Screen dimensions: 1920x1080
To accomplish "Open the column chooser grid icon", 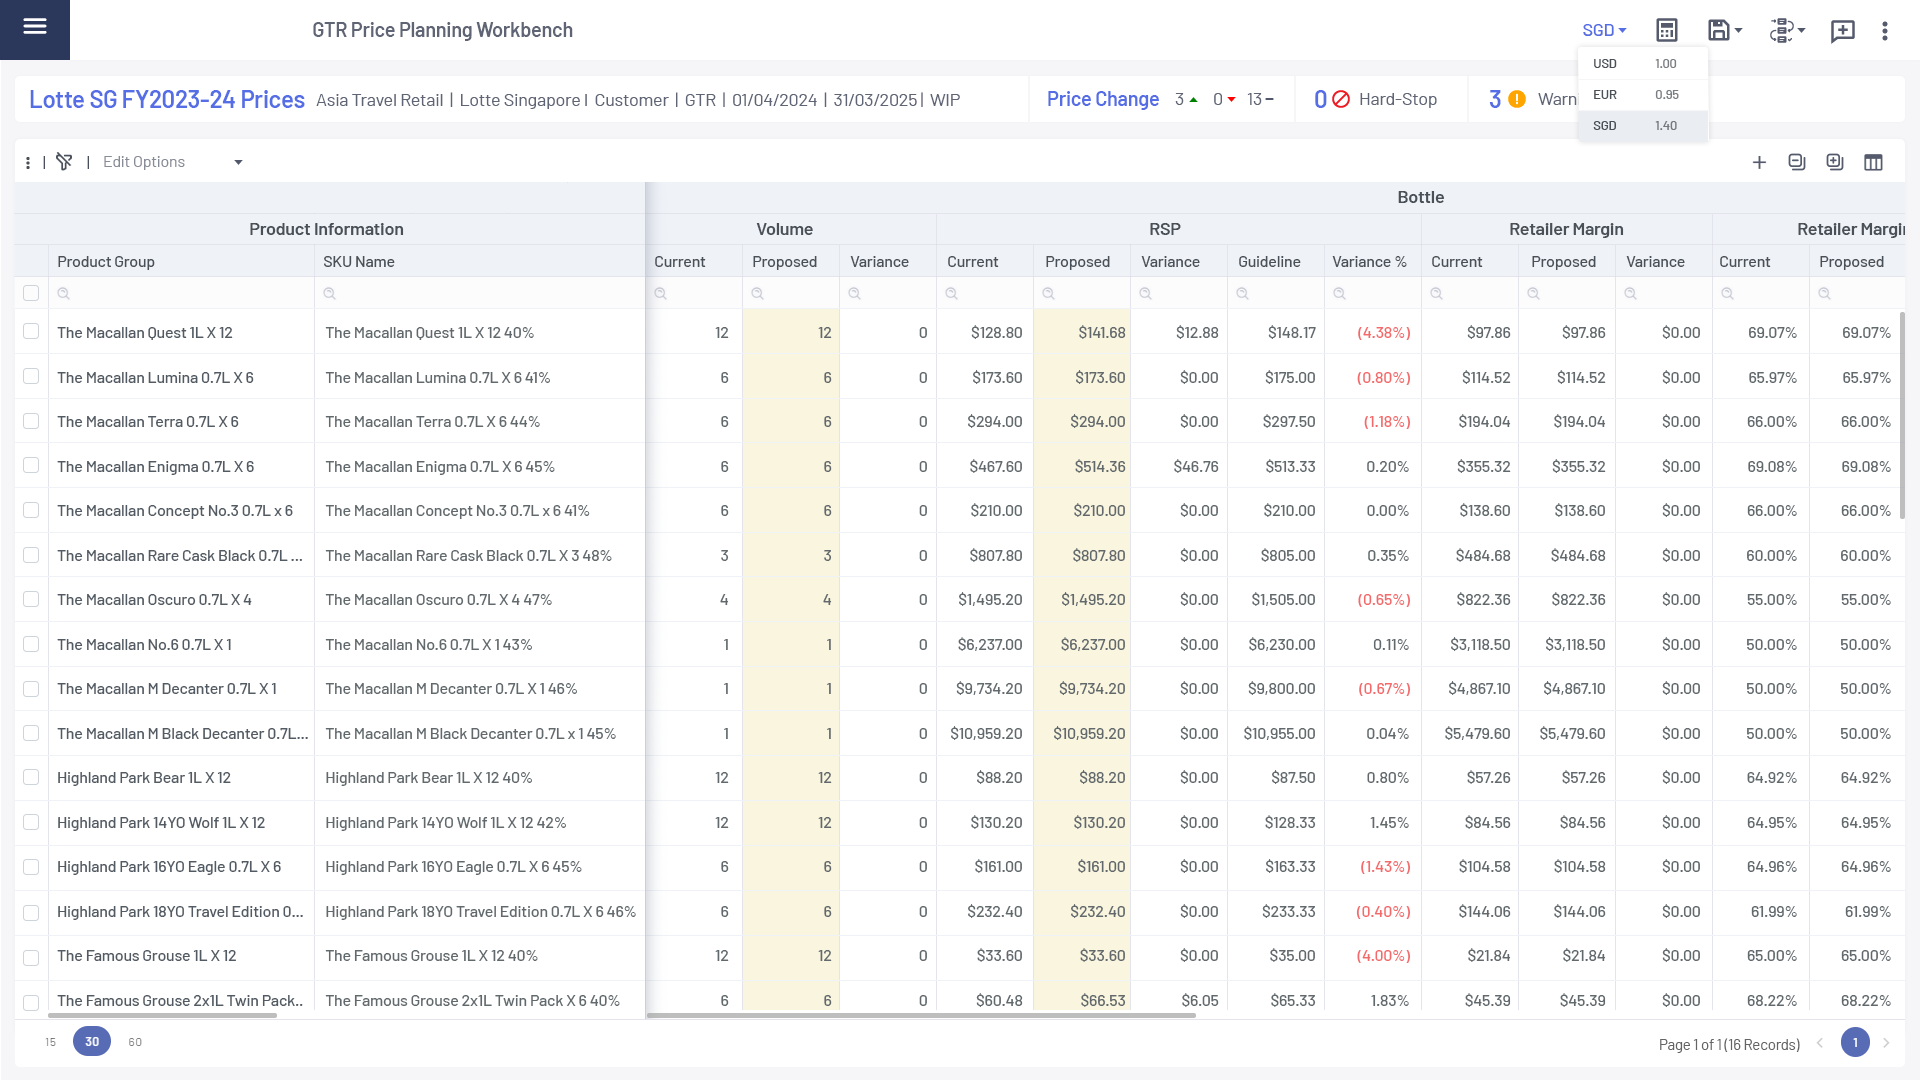I will click(x=1873, y=162).
